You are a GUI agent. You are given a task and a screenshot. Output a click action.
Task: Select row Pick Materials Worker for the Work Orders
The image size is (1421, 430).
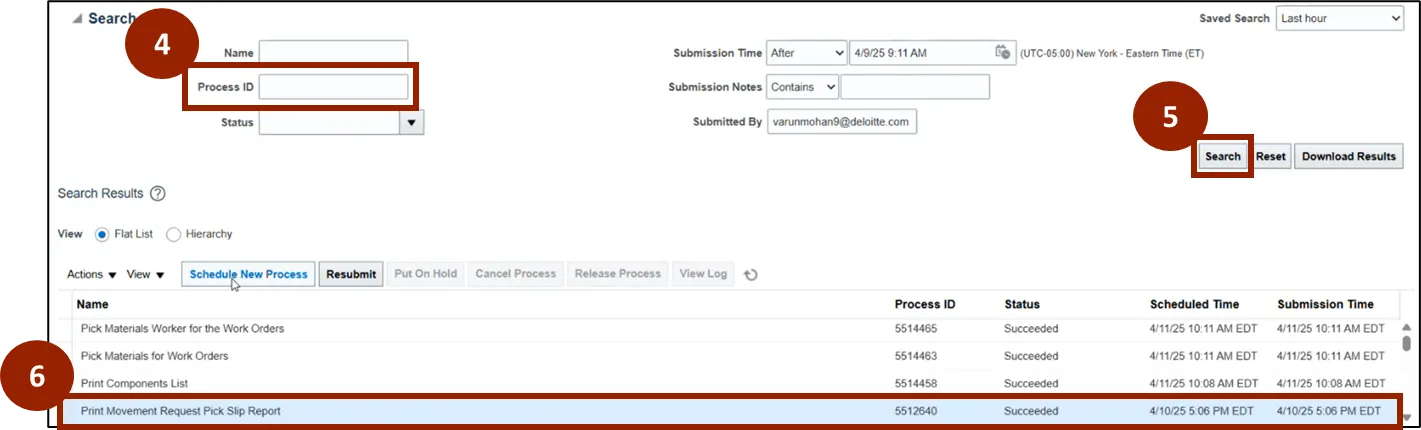[x=728, y=328]
